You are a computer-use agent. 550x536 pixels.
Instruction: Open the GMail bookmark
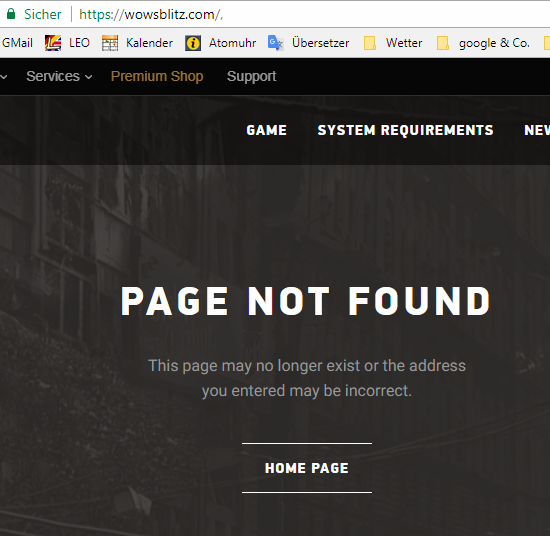(17, 43)
